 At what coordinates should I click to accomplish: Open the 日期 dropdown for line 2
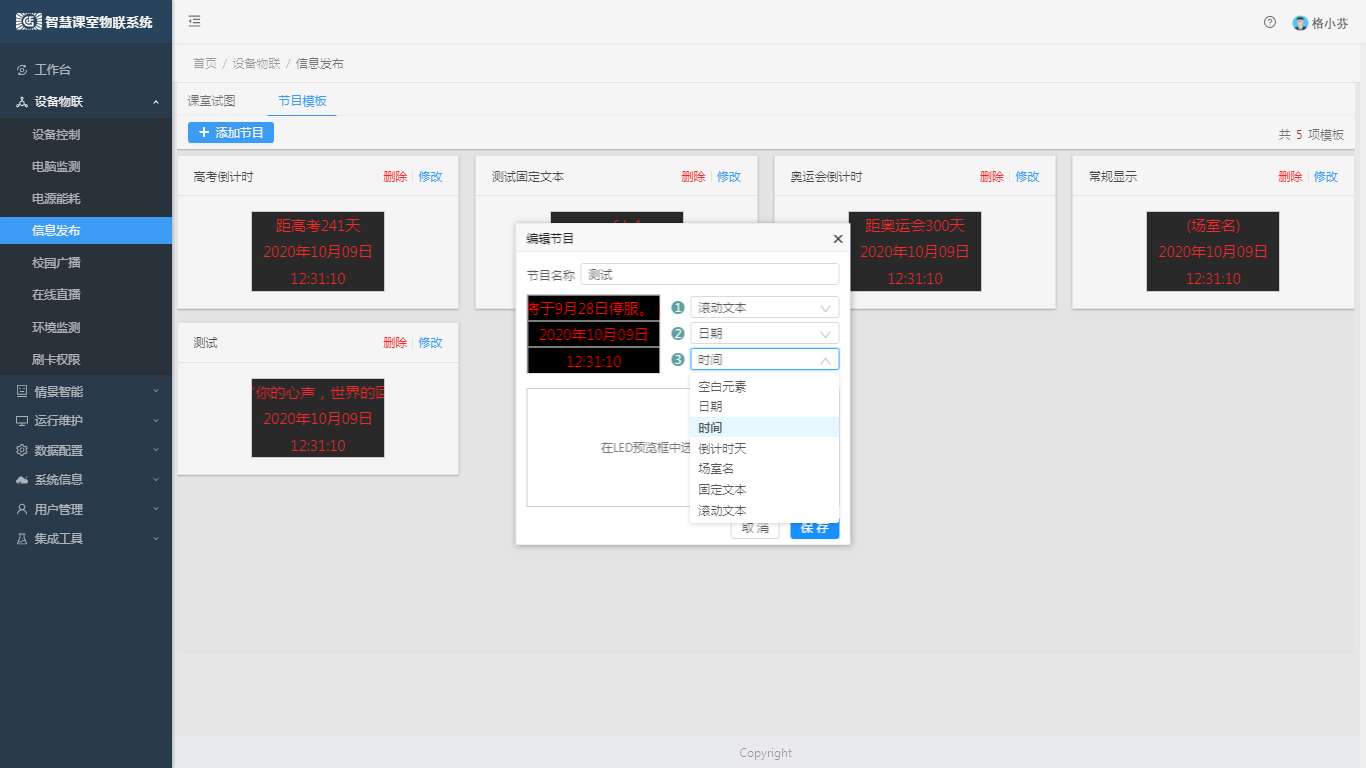click(764, 334)
